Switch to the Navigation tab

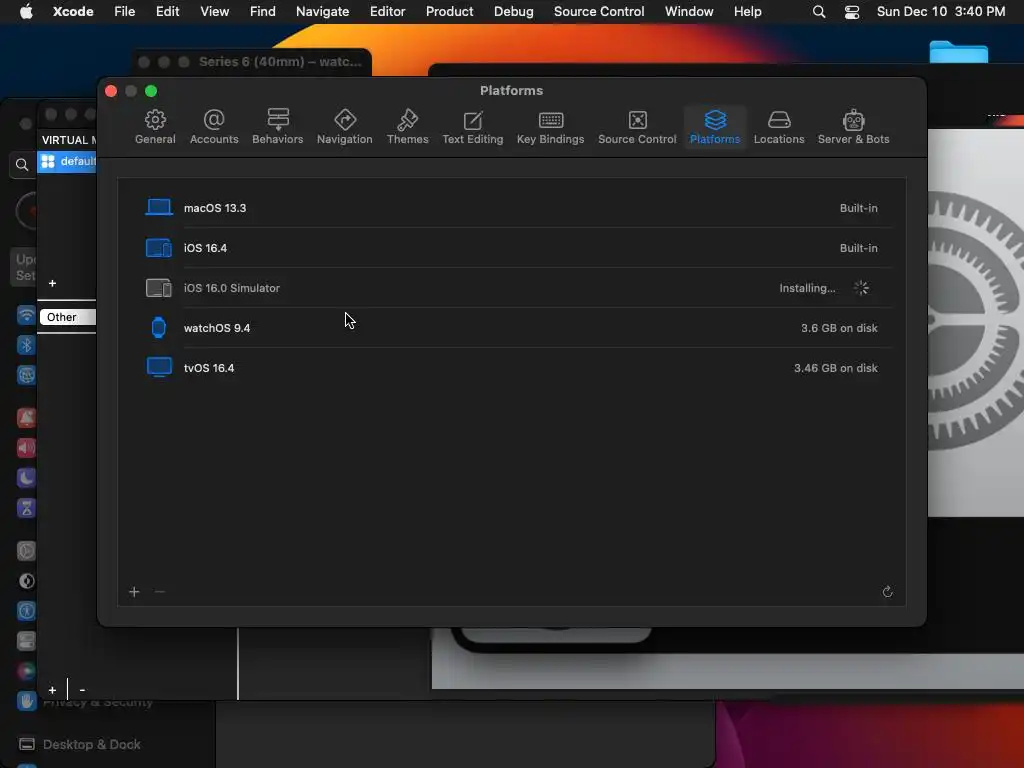pos(344,127)
